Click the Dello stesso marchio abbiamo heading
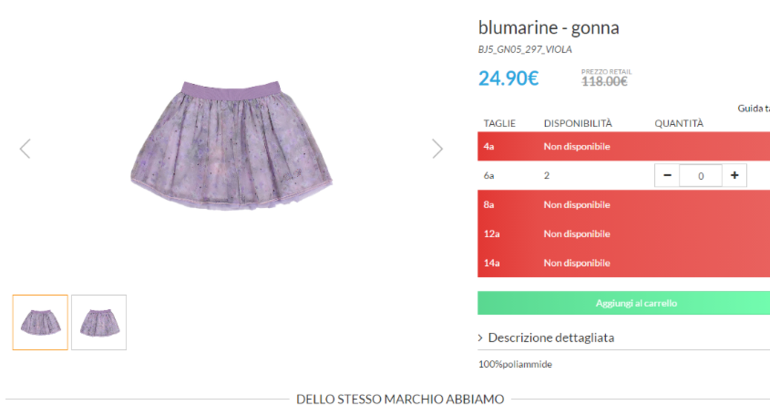The height and width of the screenshot is (405, 770). click(400, 399)
